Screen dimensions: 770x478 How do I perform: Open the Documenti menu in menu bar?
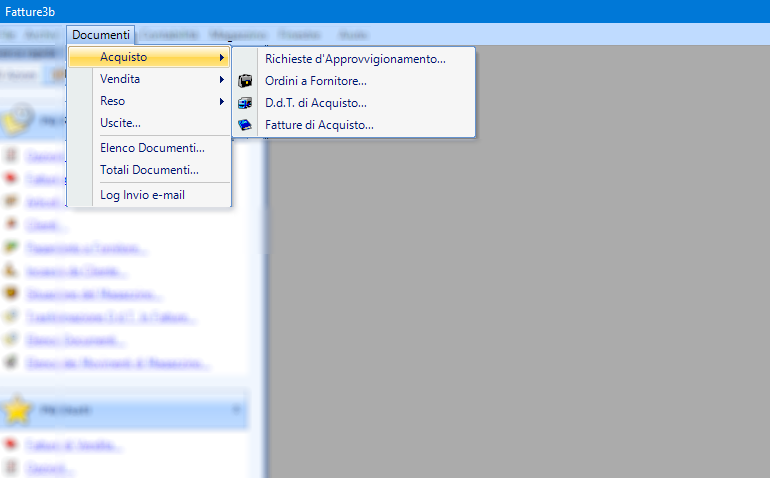[101, 35]
